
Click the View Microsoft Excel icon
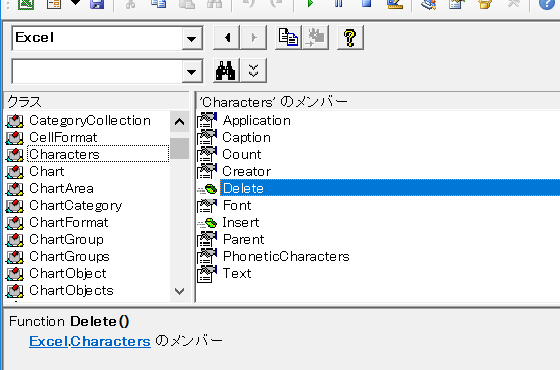pos(26,4)
